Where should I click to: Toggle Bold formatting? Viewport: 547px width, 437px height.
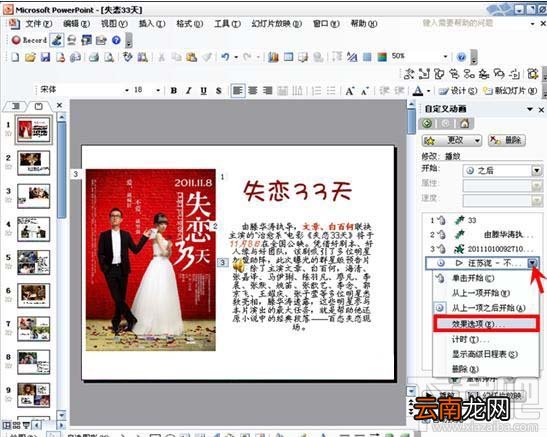173,91
